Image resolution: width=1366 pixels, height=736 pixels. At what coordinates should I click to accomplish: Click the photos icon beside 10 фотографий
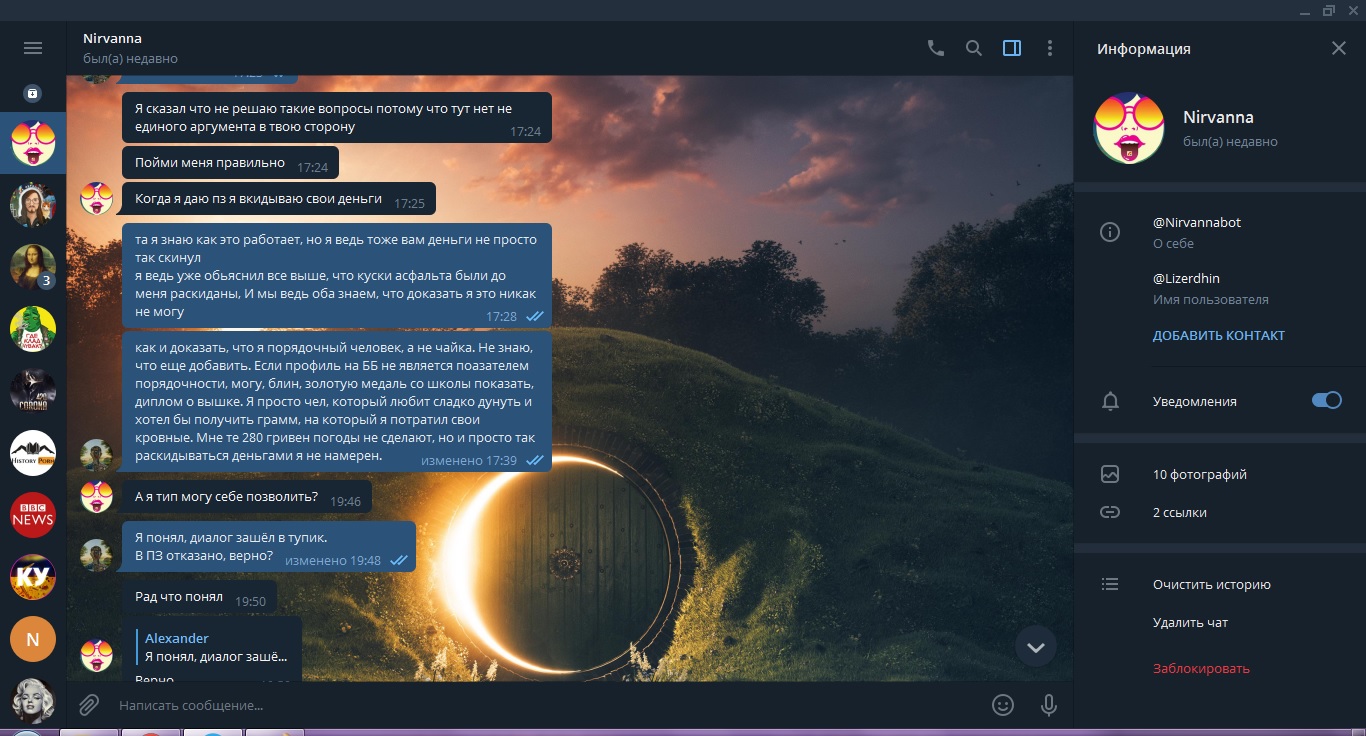1110,475
